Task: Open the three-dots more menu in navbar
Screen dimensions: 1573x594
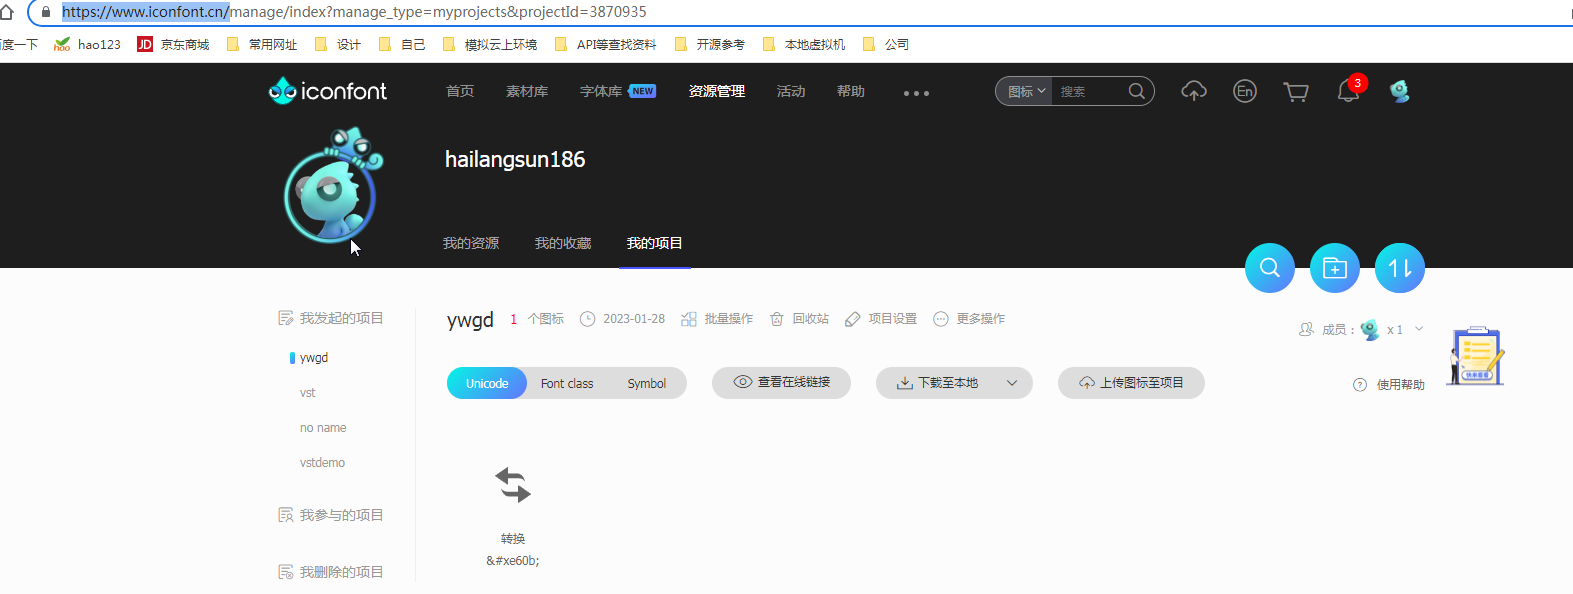Action: coord(916,93)
